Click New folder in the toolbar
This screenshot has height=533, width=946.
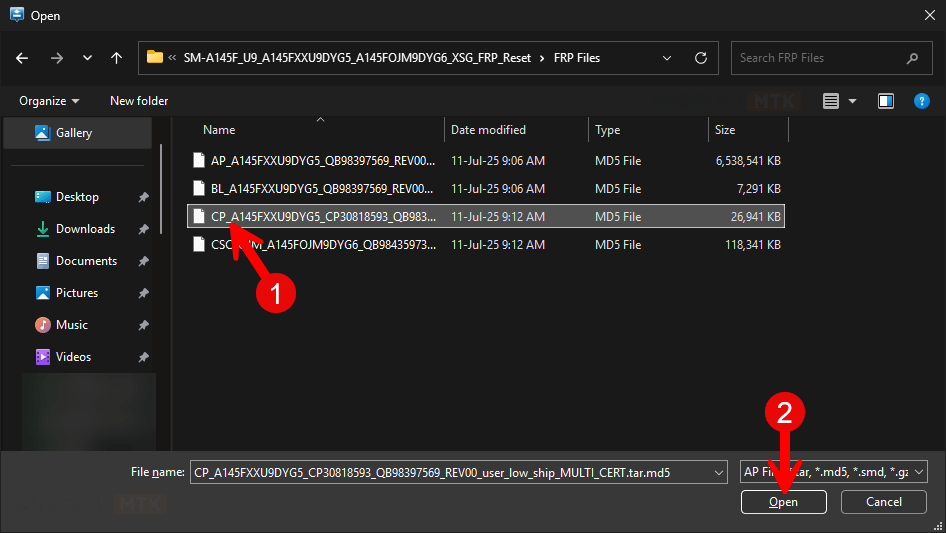coord(139,101)
